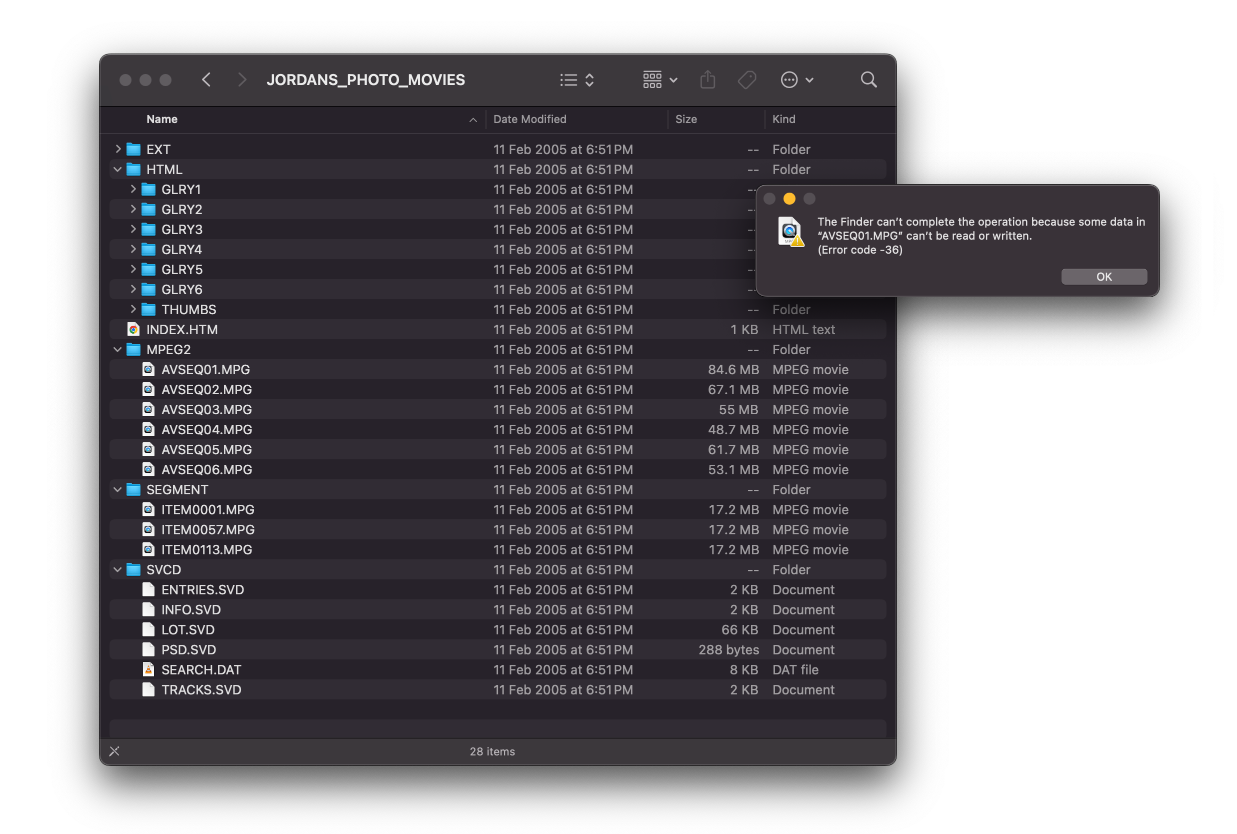Screen dimensions: 1237x834
Task: Click the Back navigation arrow
Action: point(206,79)
